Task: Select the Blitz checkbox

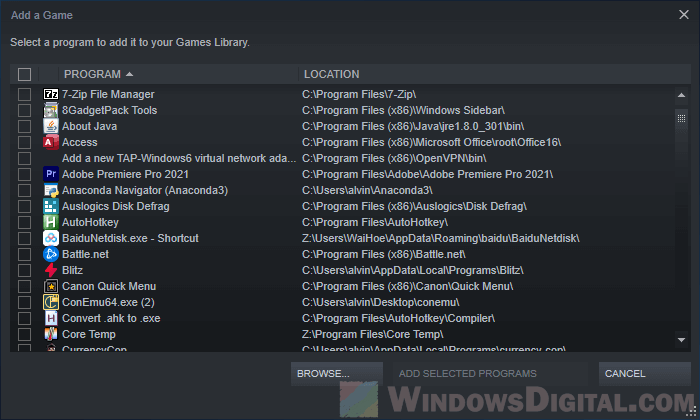Action: point(25,270)
